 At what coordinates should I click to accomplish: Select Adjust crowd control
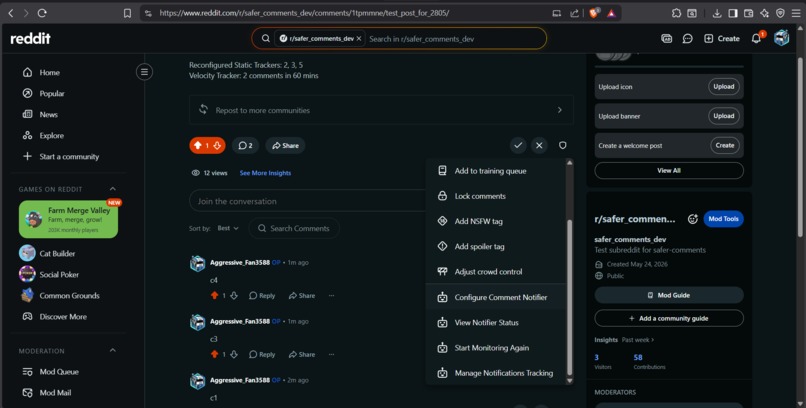[496, 272]
